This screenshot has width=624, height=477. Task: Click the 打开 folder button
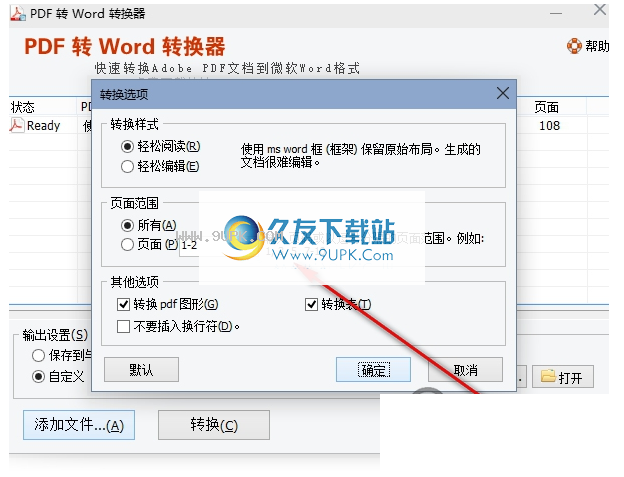tap(563, 376)
